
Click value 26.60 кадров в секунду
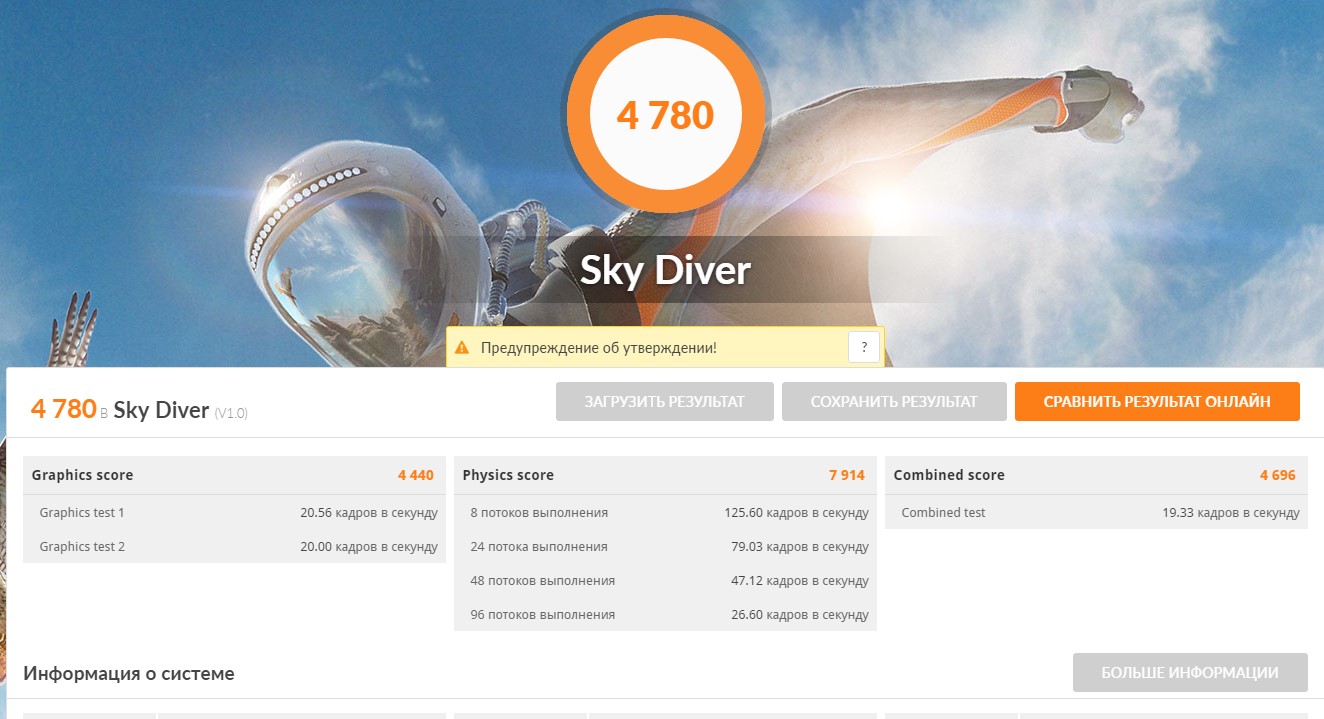(x=800, y=614)
